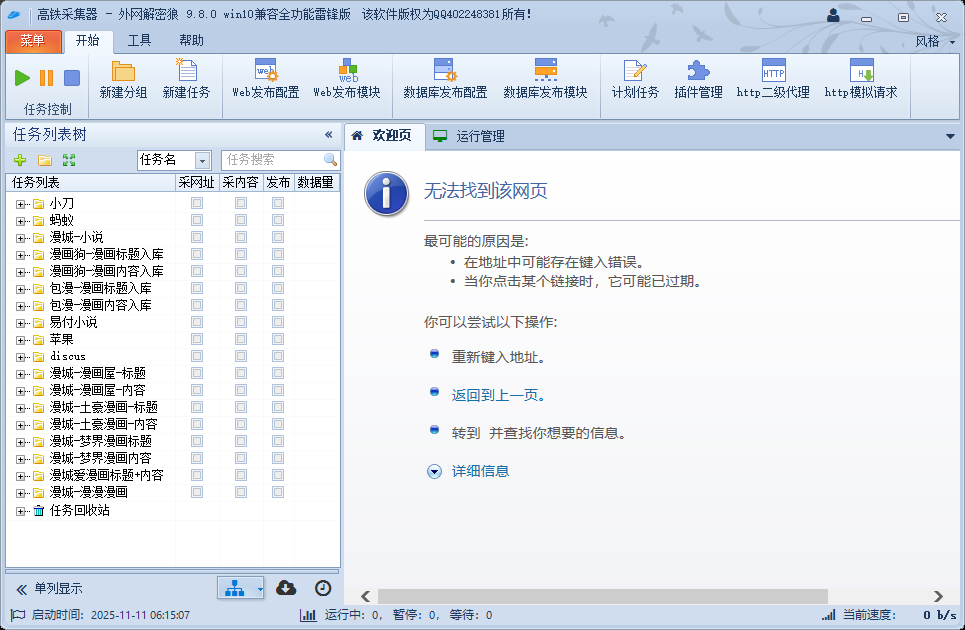Pause the current task with pause button
The height and width of the screenshot is (630, 965).
(44, 77)
